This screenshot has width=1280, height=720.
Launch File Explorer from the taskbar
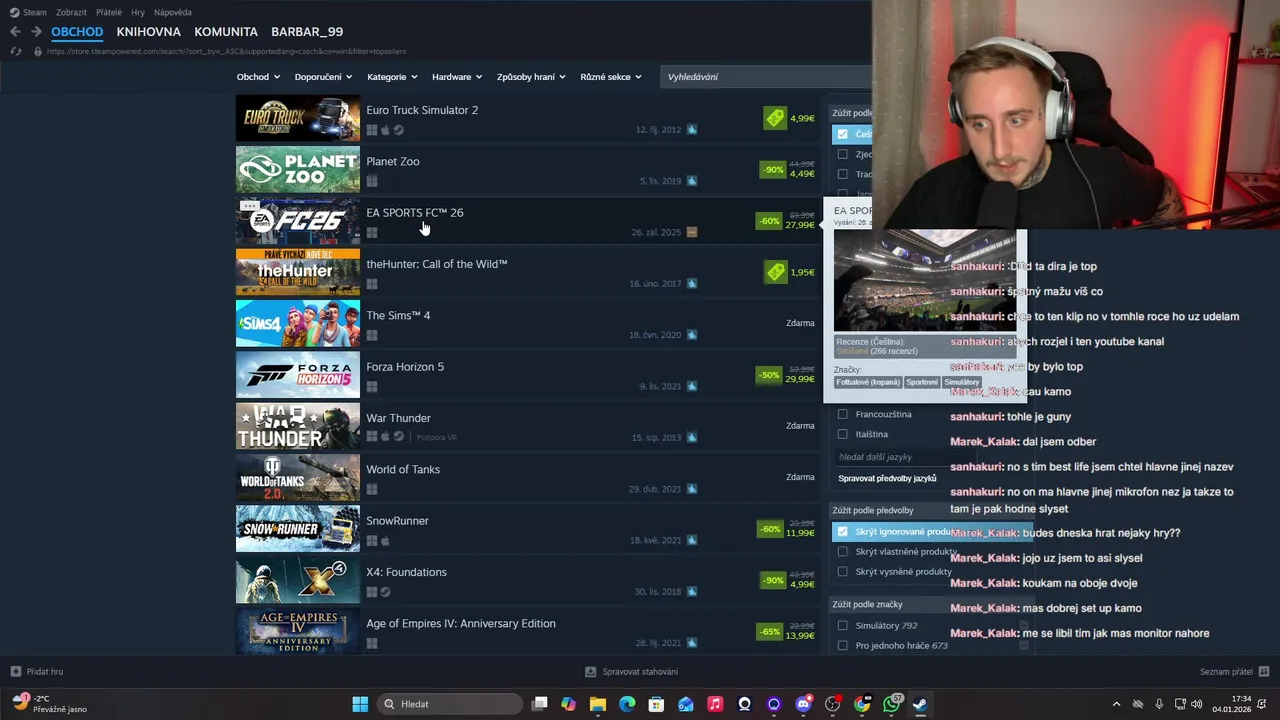tap(598, 704)
